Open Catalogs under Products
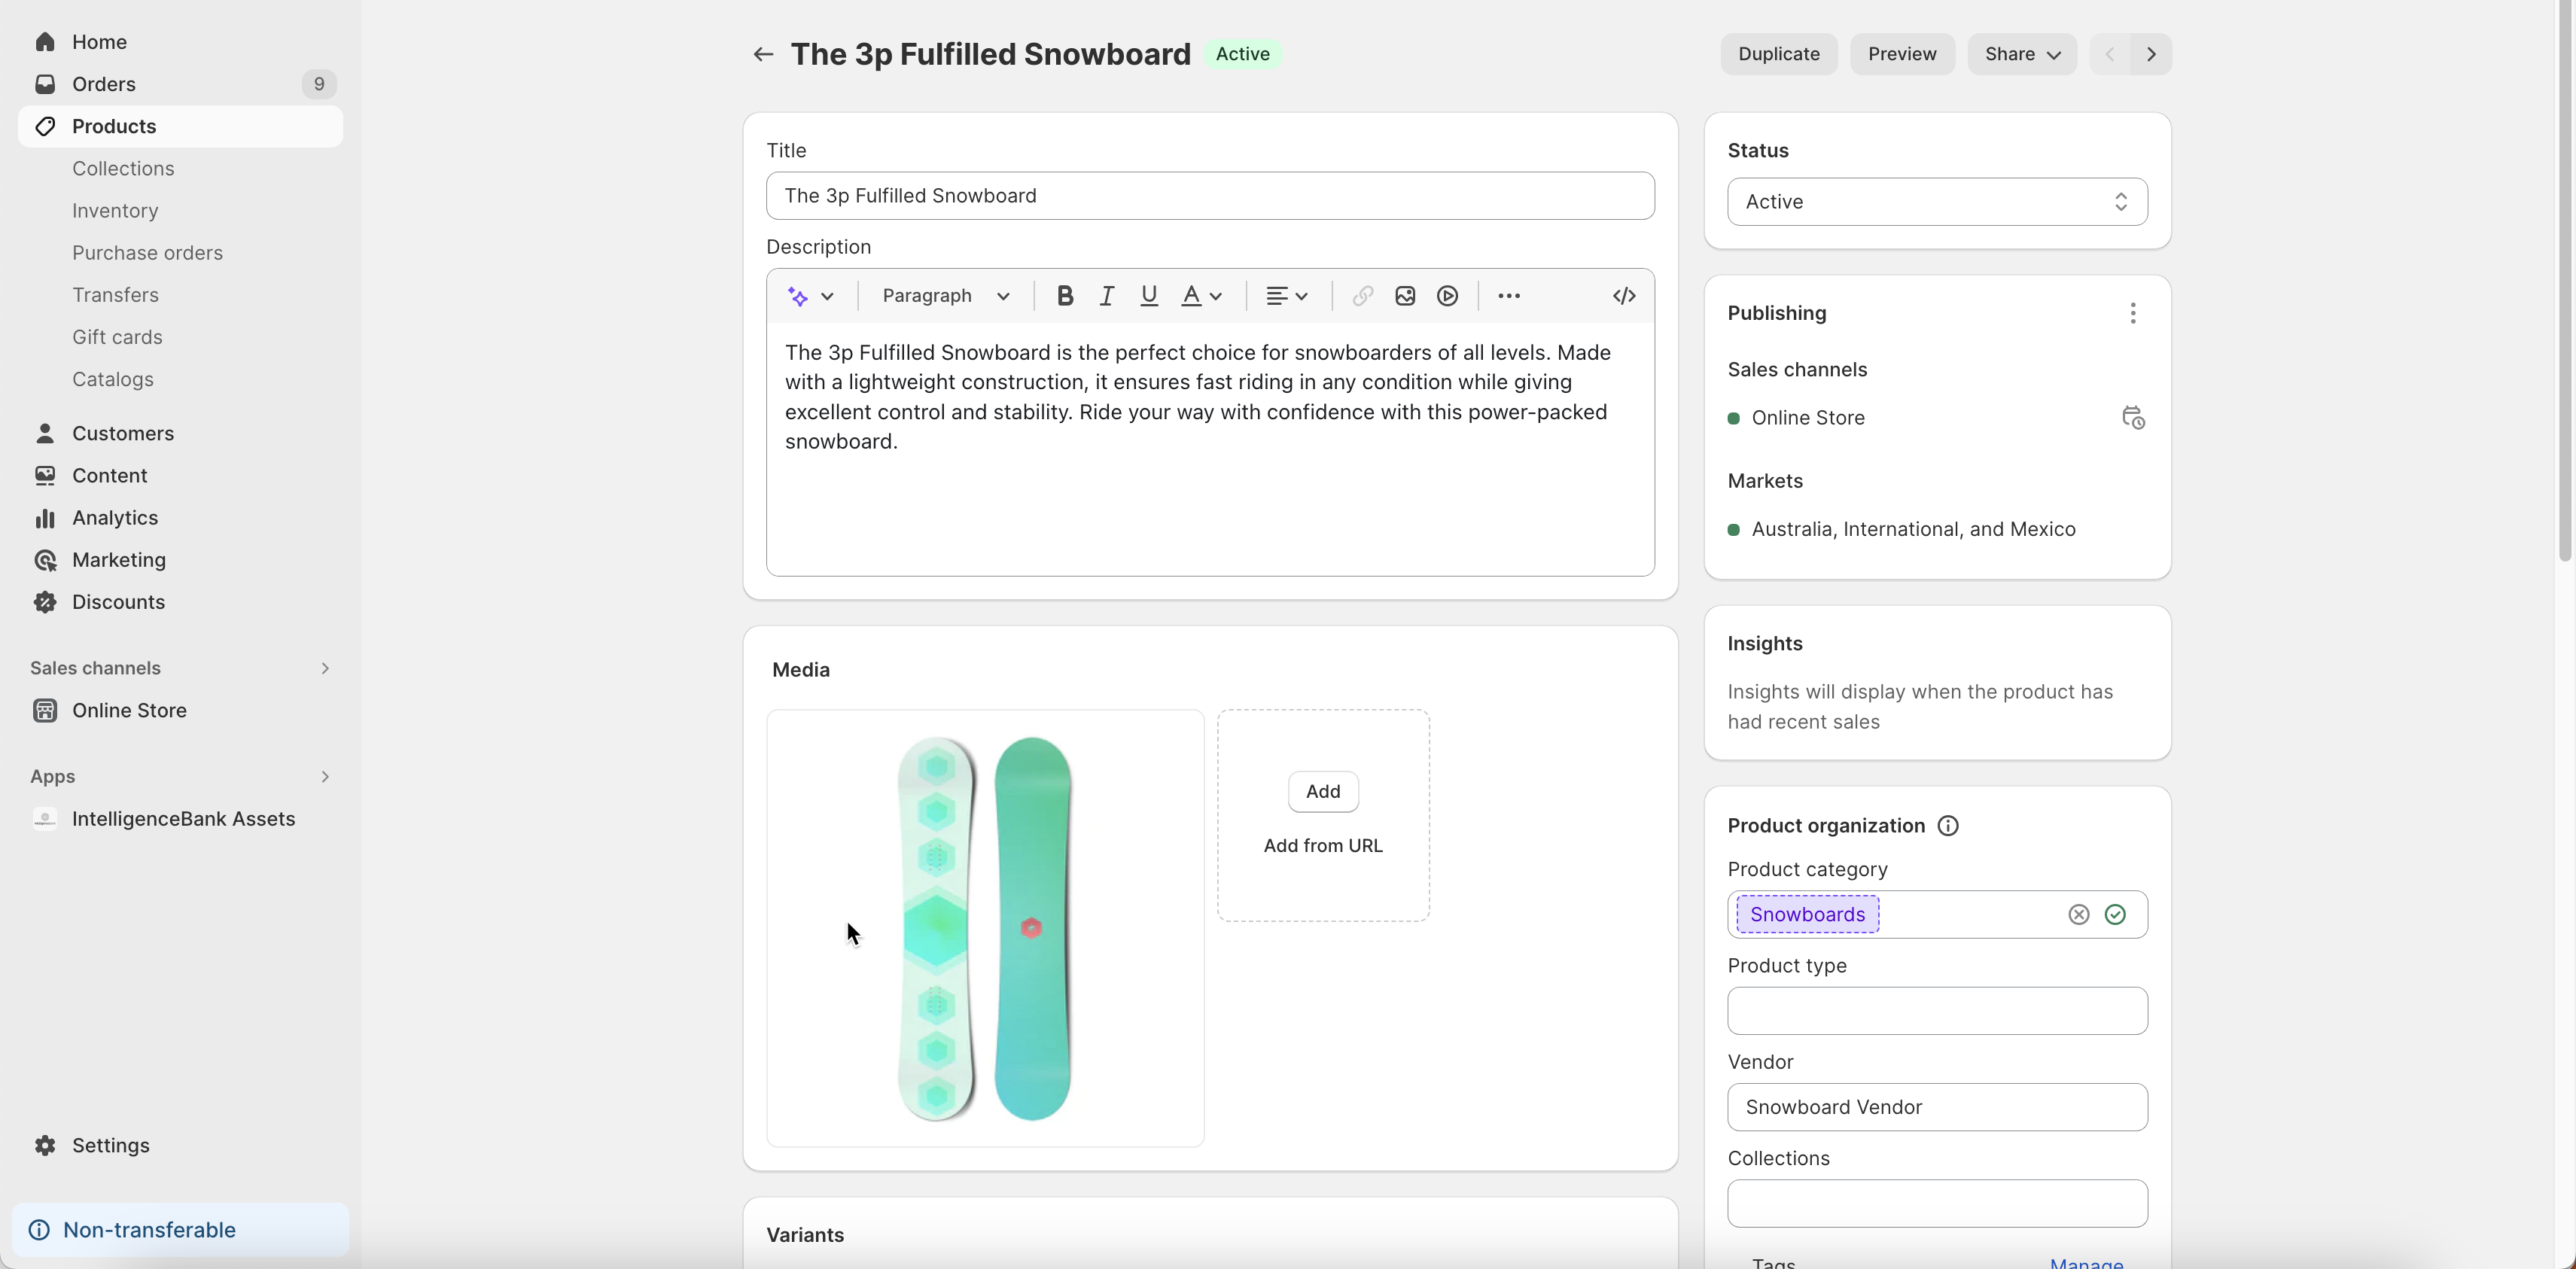The height and width of the screenshot is (1269, 2576). point(113,379)
